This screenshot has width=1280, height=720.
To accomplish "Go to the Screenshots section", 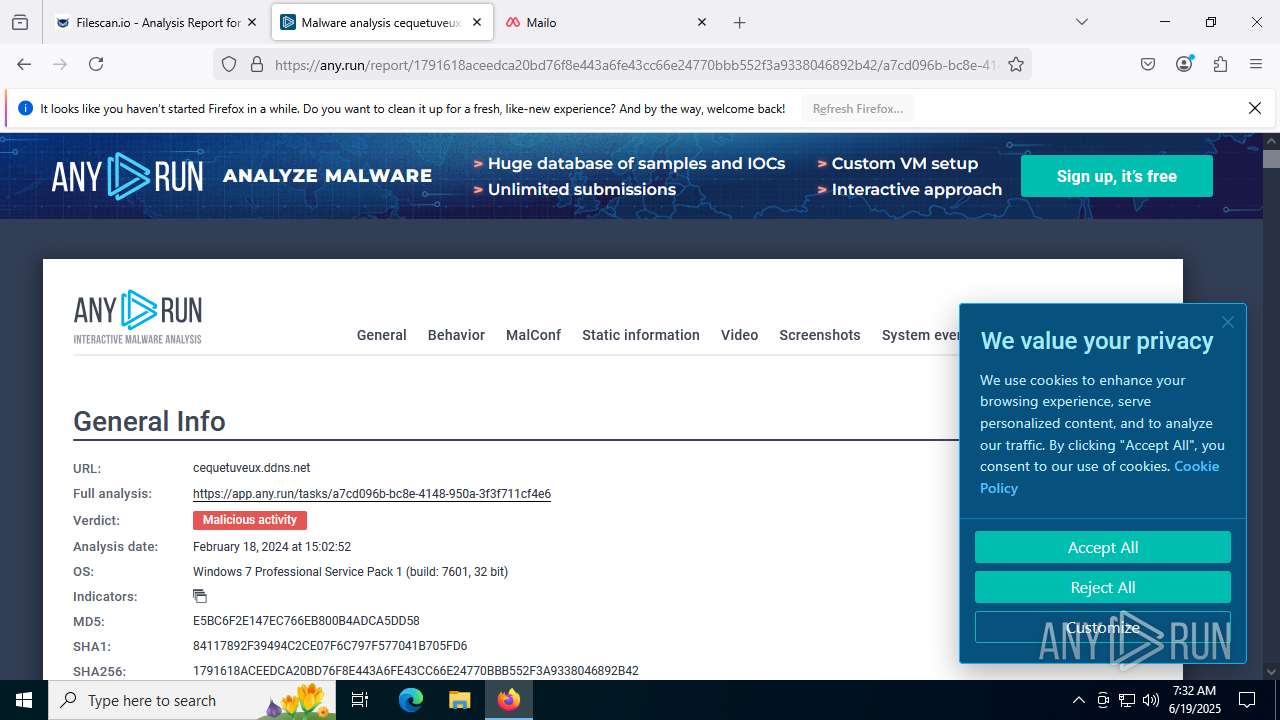I will pyautogui.click(x=820, y=335).
